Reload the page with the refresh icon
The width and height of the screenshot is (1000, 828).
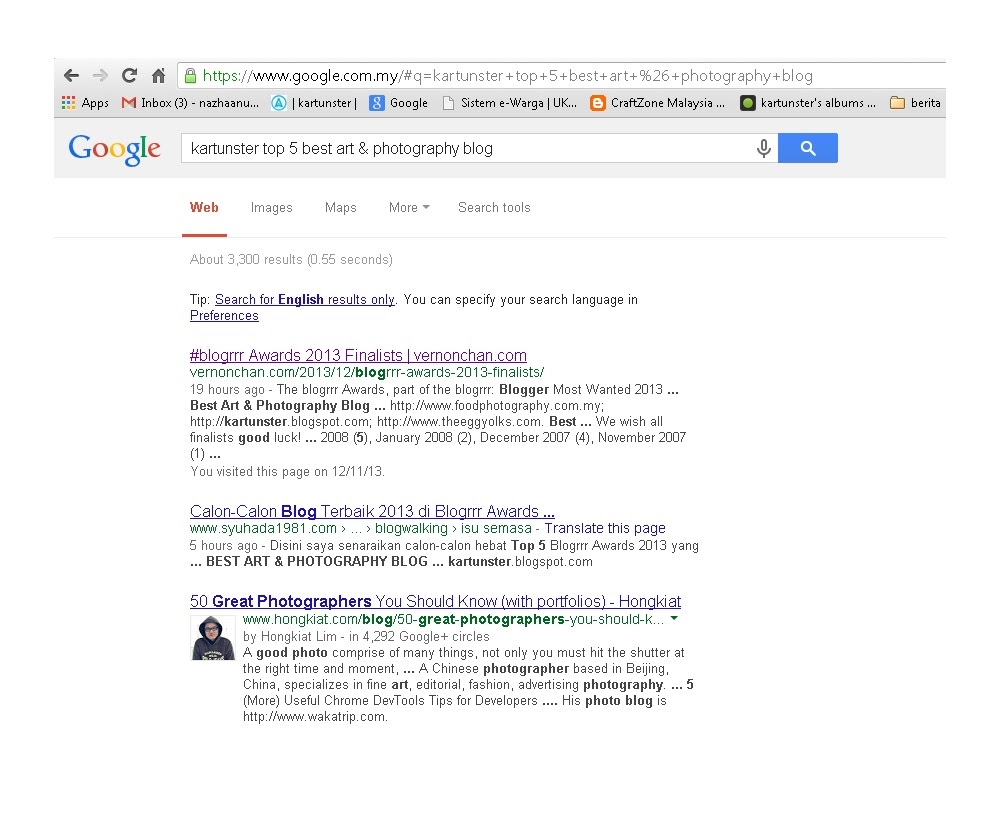pyautogui.click(x=129, y=76)
